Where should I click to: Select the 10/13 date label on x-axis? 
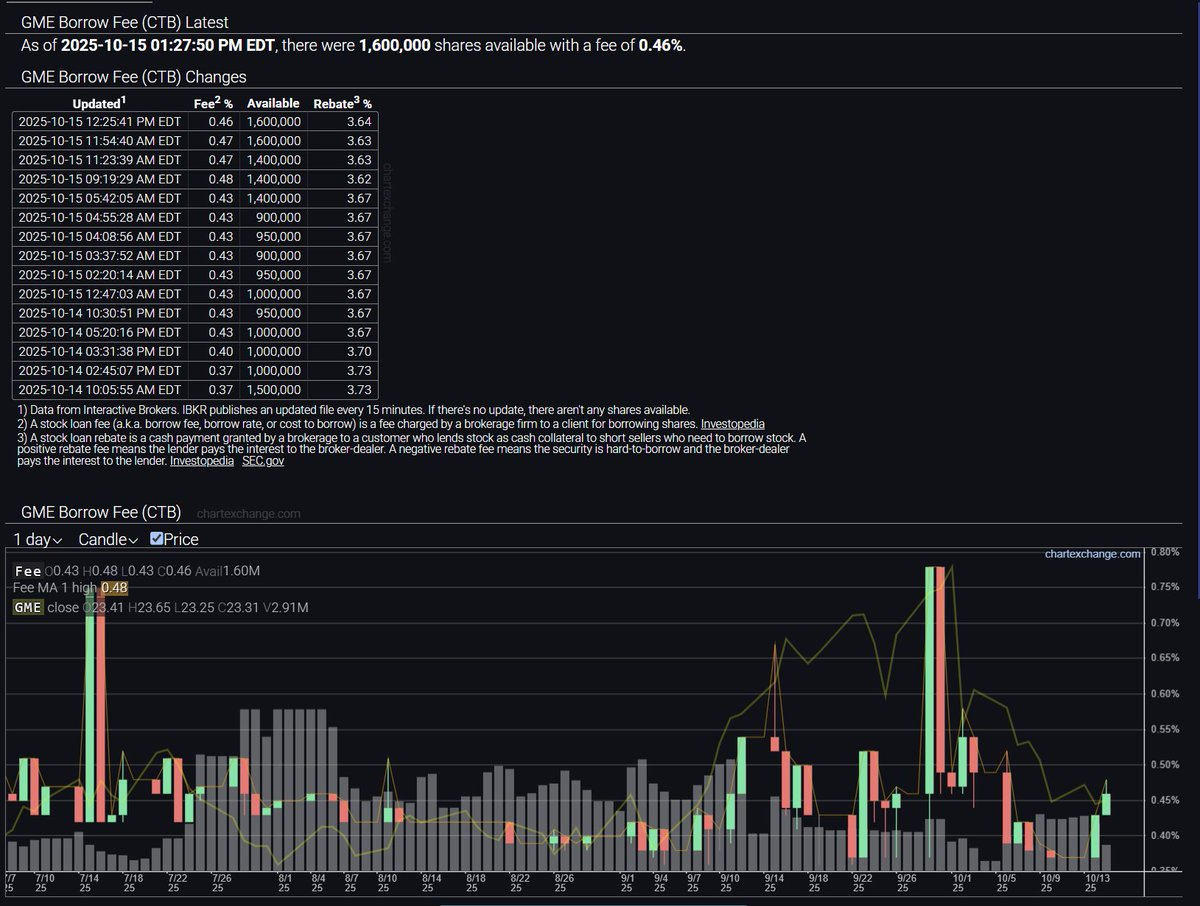tap(1098, 882)
